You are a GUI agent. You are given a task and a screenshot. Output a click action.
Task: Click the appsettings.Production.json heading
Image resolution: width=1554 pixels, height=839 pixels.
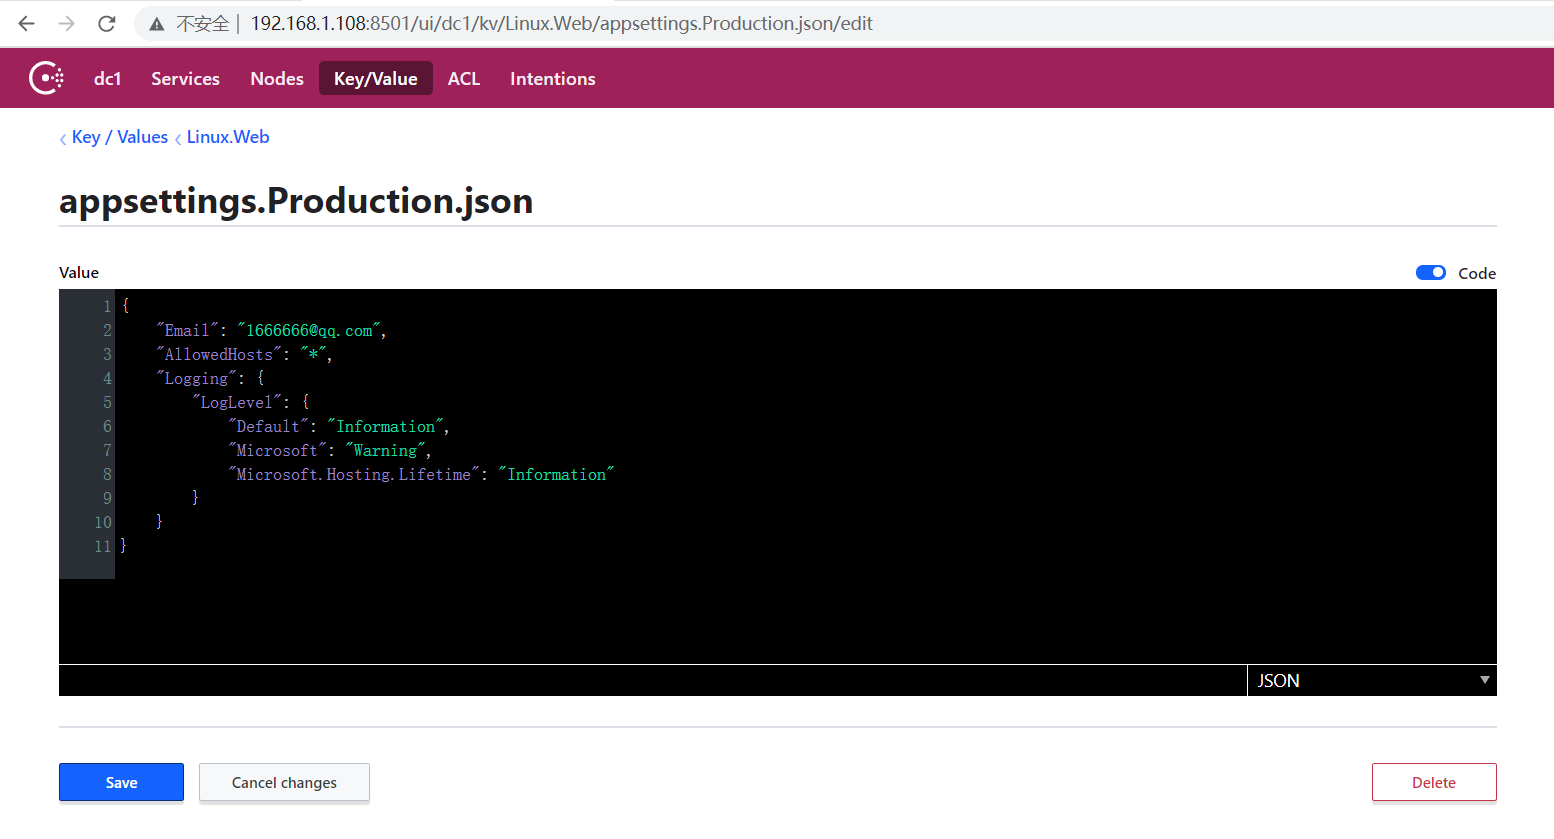(296, 201)
